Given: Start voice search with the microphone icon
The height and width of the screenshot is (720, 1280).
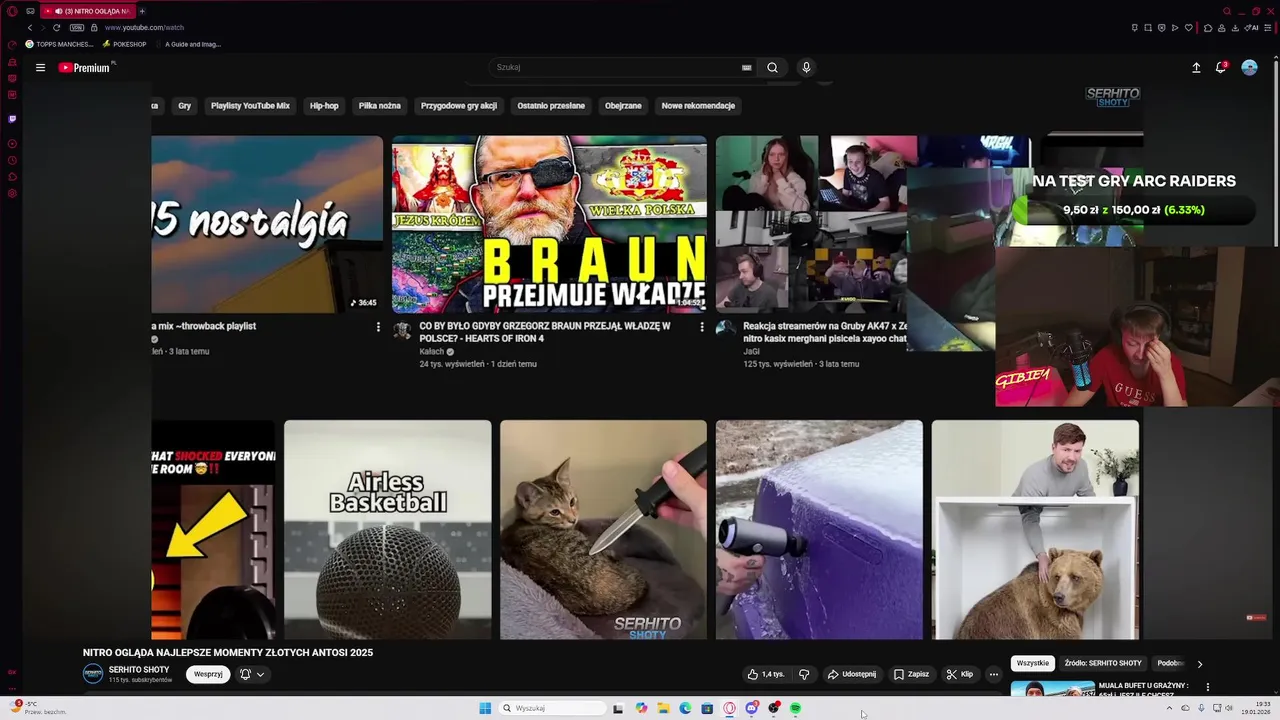Looking at the screenshot, I should [x=806, y=67].
